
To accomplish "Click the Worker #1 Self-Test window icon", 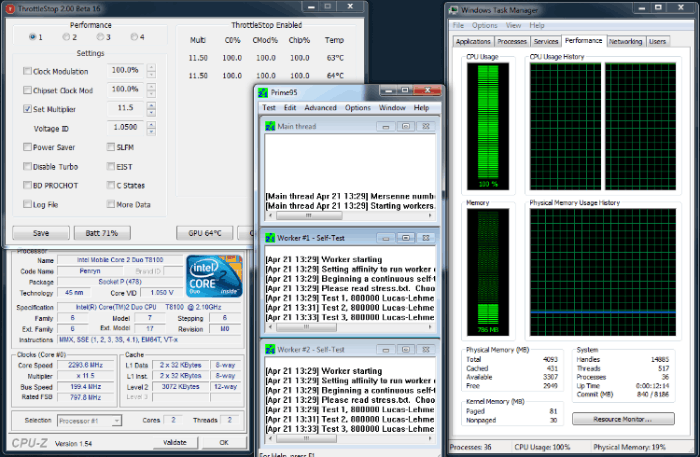I will (270, 238).
